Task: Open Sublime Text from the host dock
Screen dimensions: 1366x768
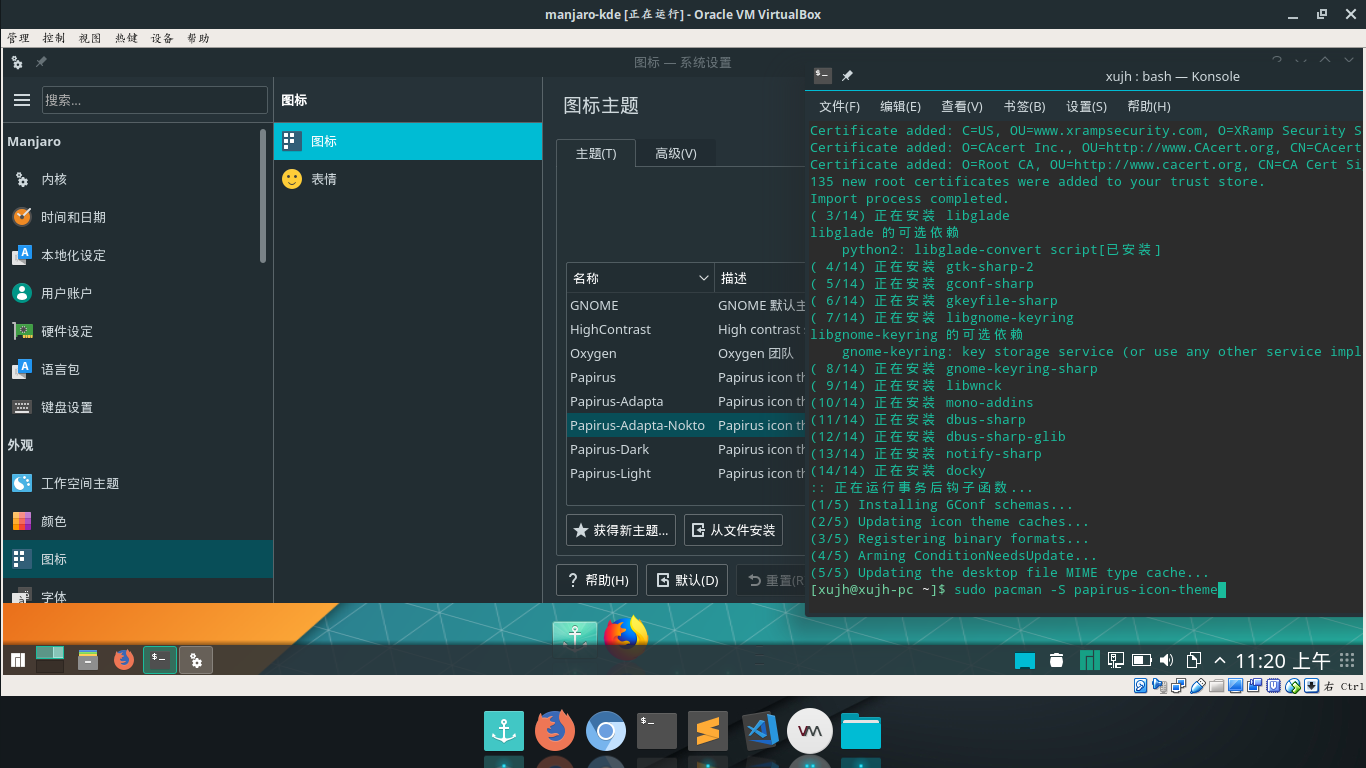Action: [x=708, y=731]
